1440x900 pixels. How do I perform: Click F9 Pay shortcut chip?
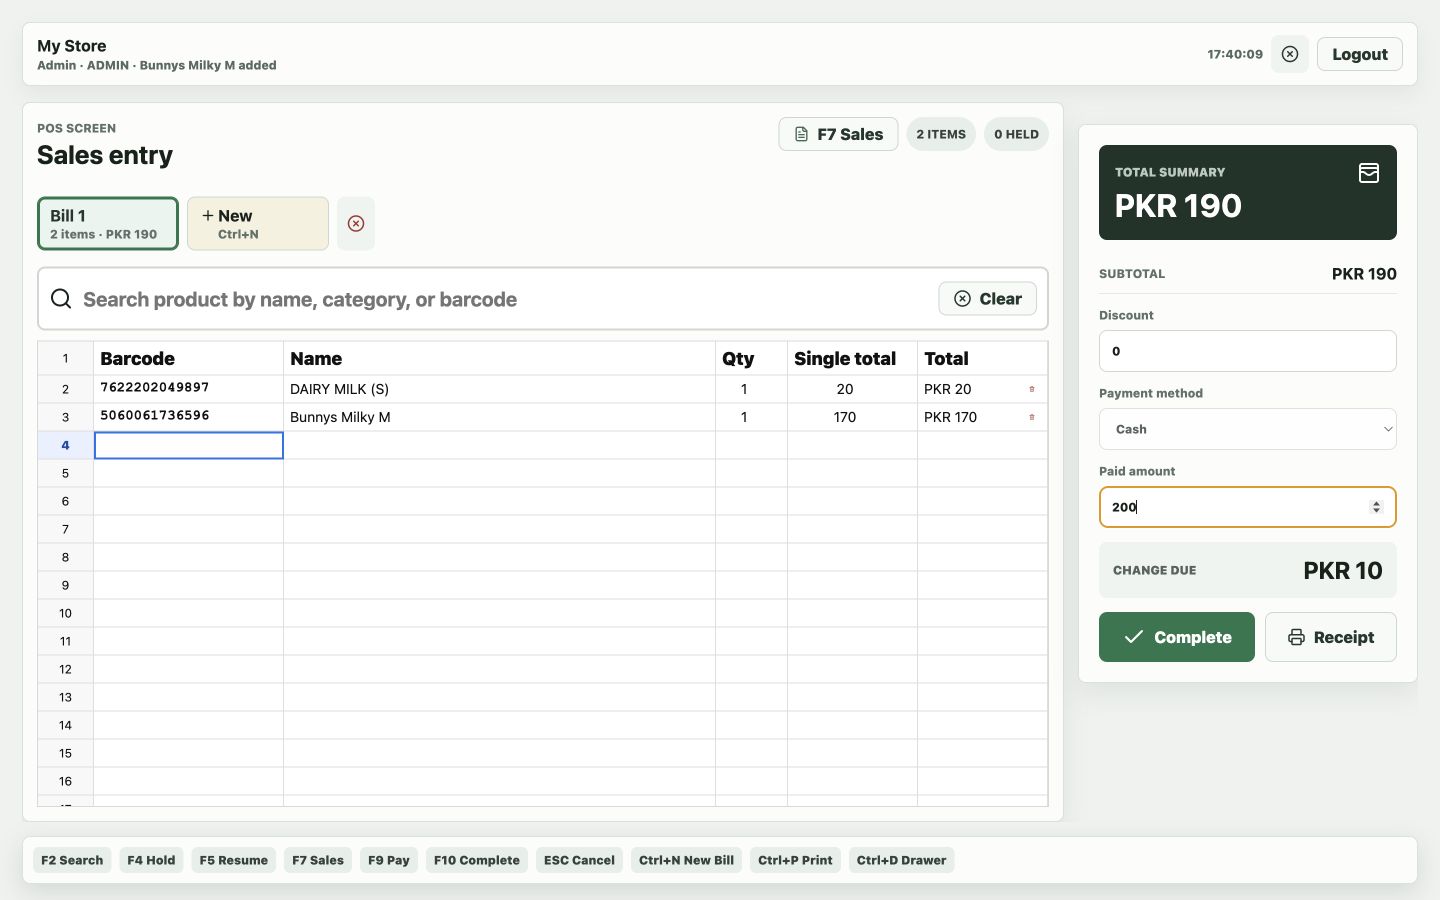389,860
